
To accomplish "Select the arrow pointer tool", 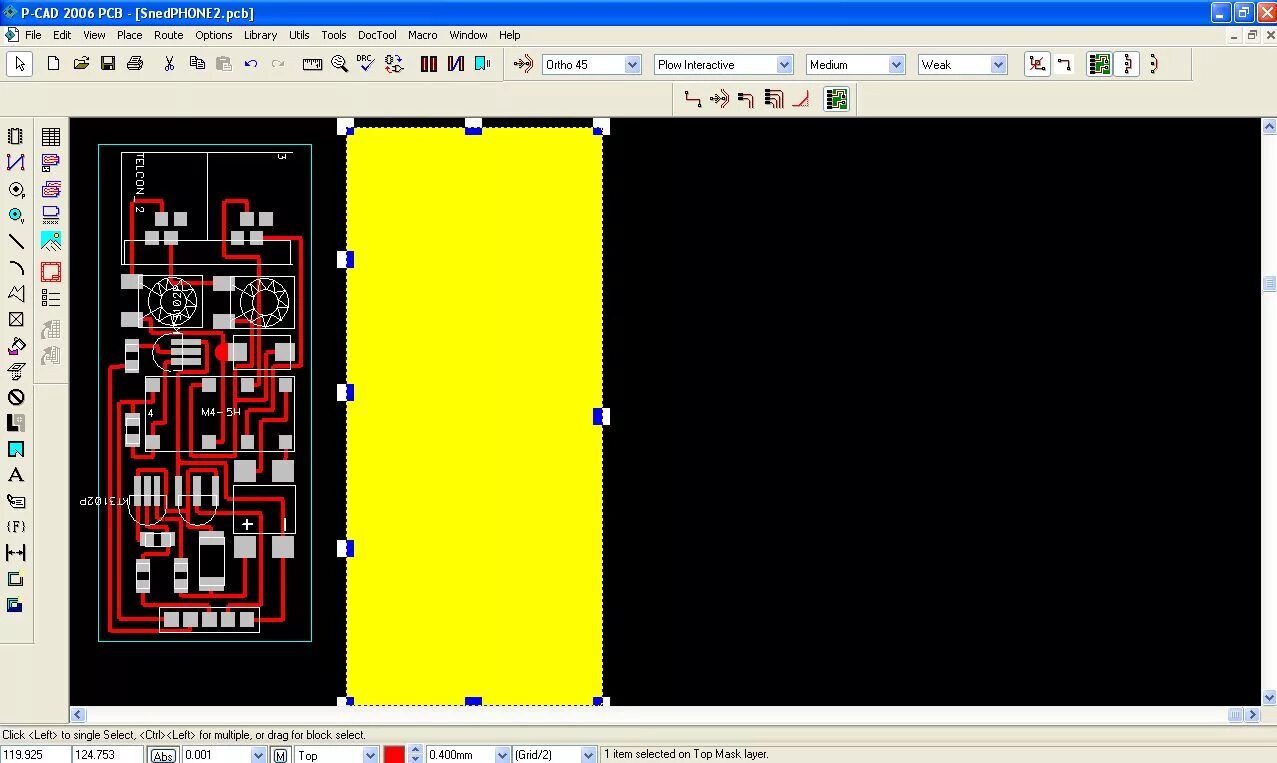I will click(20, 64).
